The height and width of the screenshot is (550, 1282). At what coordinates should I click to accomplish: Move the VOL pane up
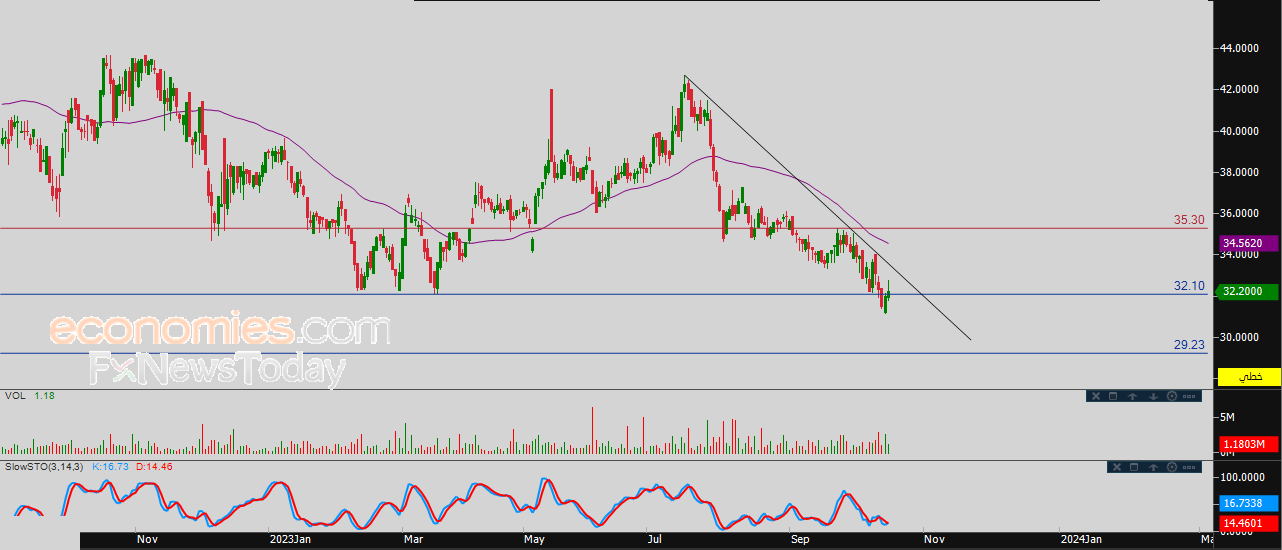(1132, 396)
